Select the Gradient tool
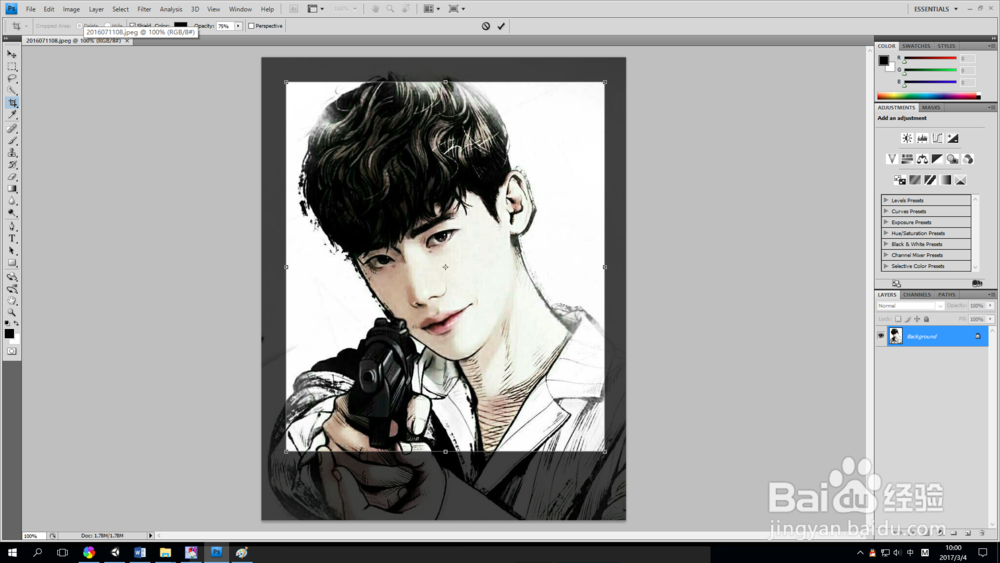 pyautogui.click(x=11, y=189)
